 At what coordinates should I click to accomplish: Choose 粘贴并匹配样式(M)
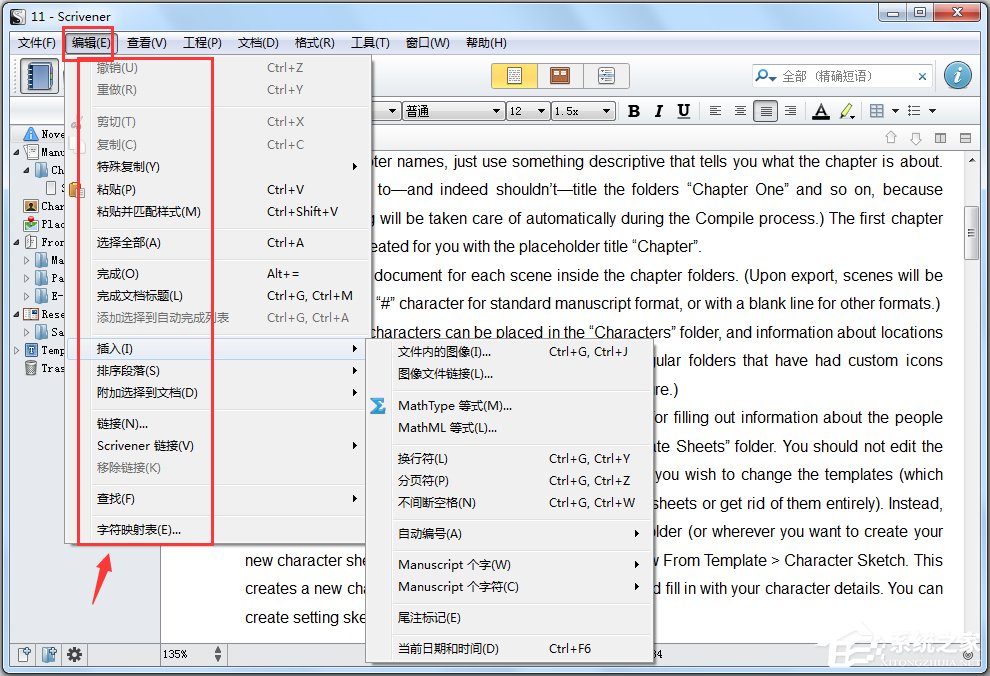point(218,211)
